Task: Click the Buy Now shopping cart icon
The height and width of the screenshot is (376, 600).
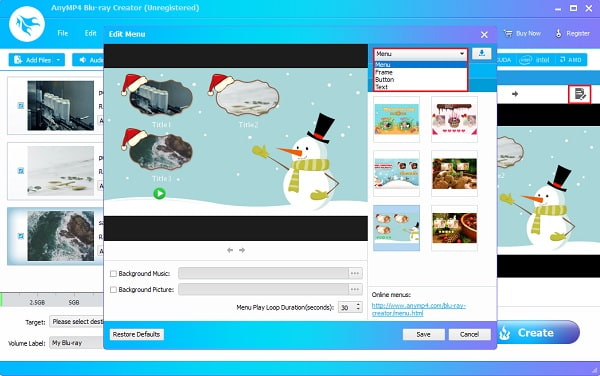Action: pyautogui.click(x=508, y=34)
